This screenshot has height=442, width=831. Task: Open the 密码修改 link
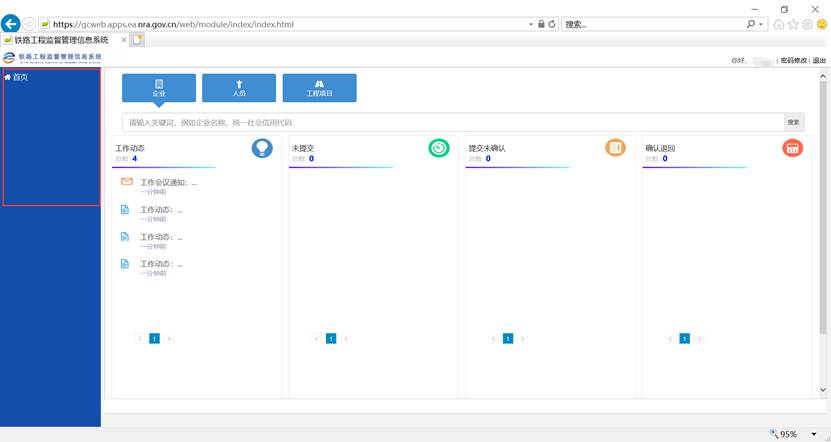click(x=794, y=61)
